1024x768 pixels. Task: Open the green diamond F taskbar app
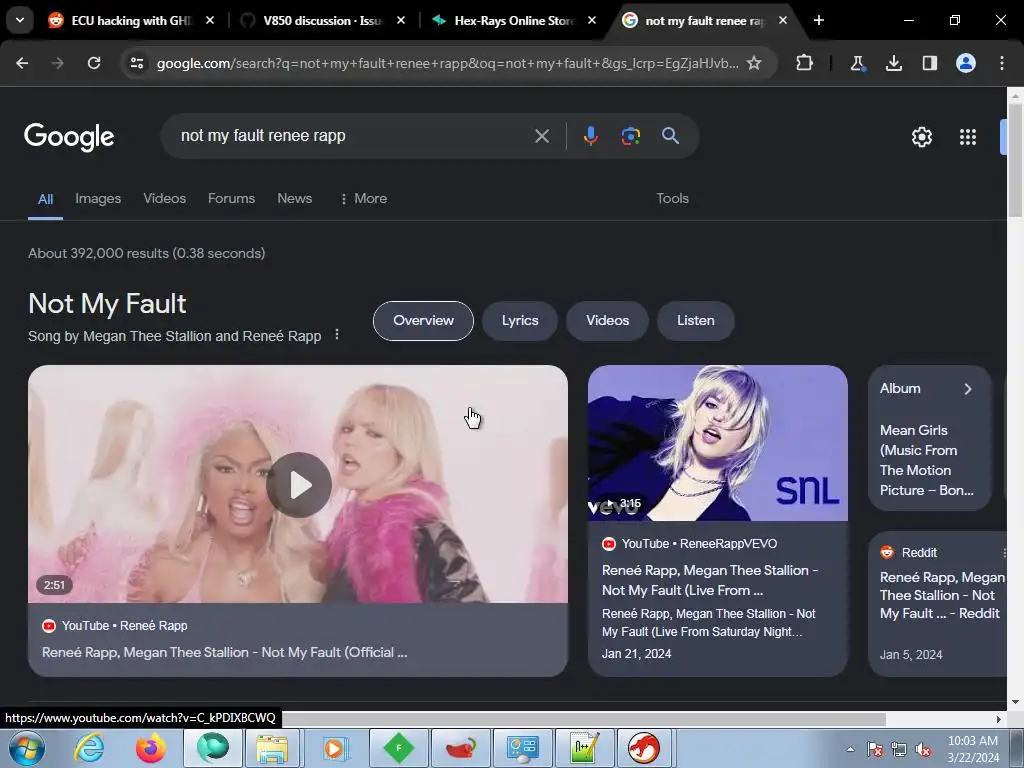click(x=398, y=748)
